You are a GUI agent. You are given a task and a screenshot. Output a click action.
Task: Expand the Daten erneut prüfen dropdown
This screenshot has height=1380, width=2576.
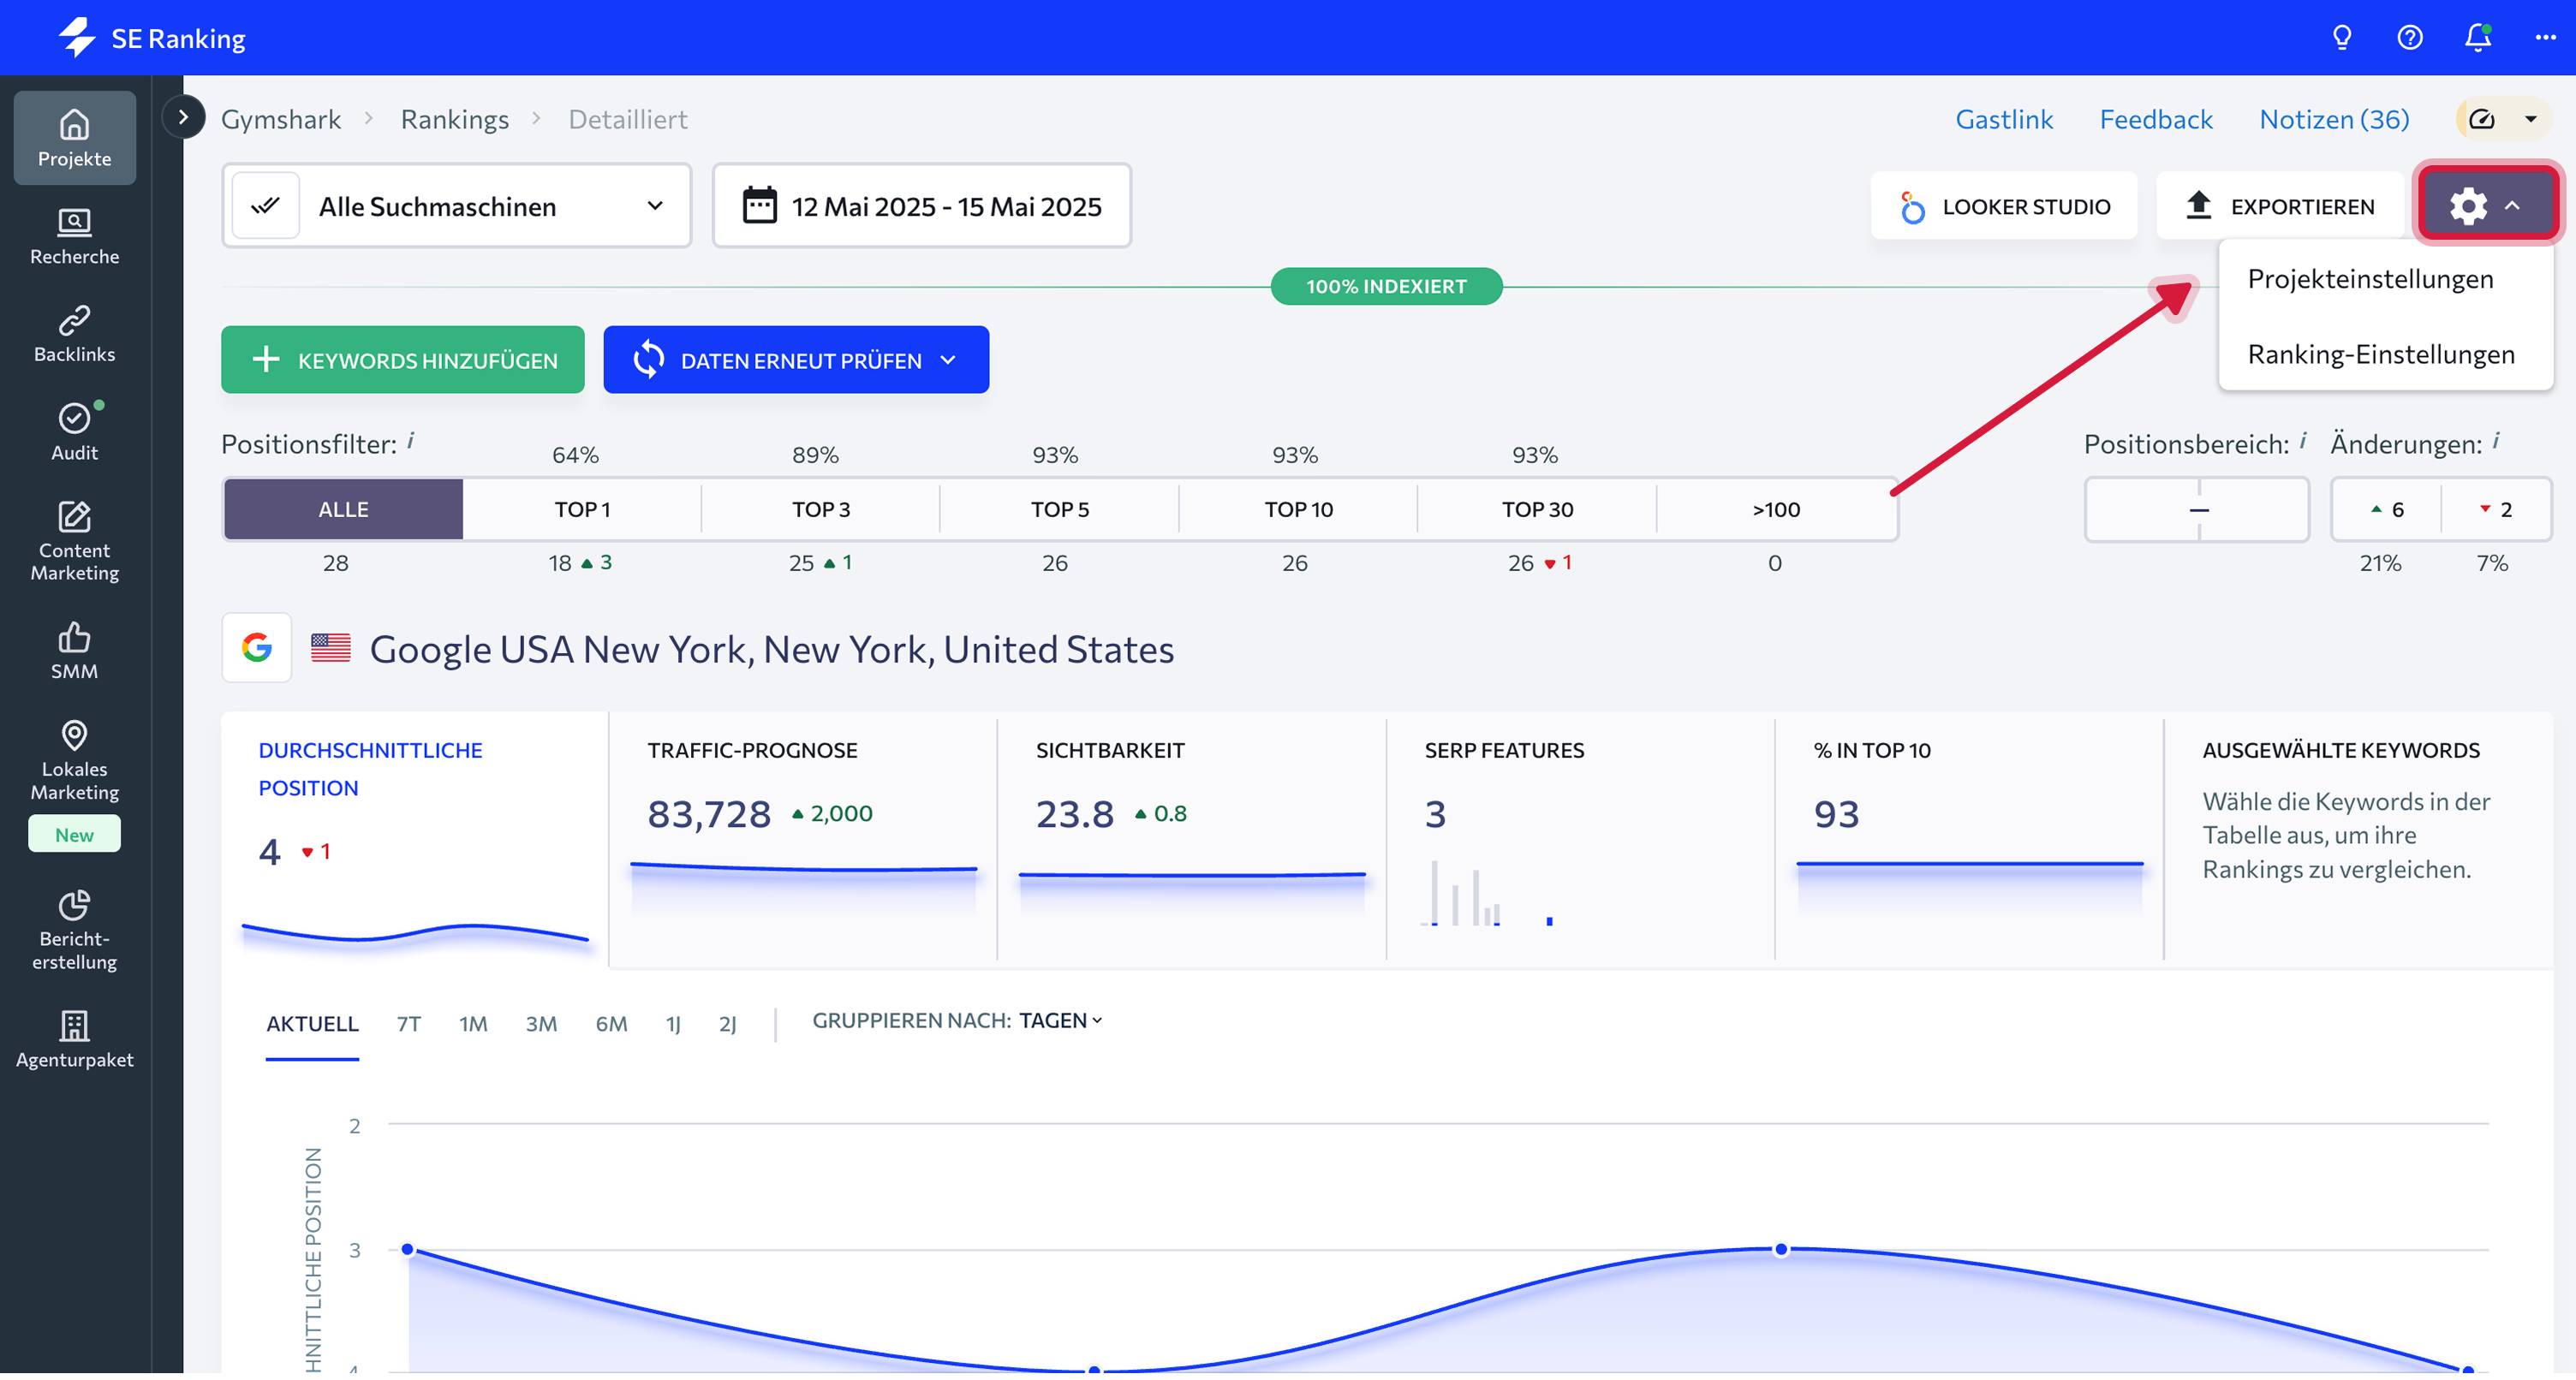point(949,361)
